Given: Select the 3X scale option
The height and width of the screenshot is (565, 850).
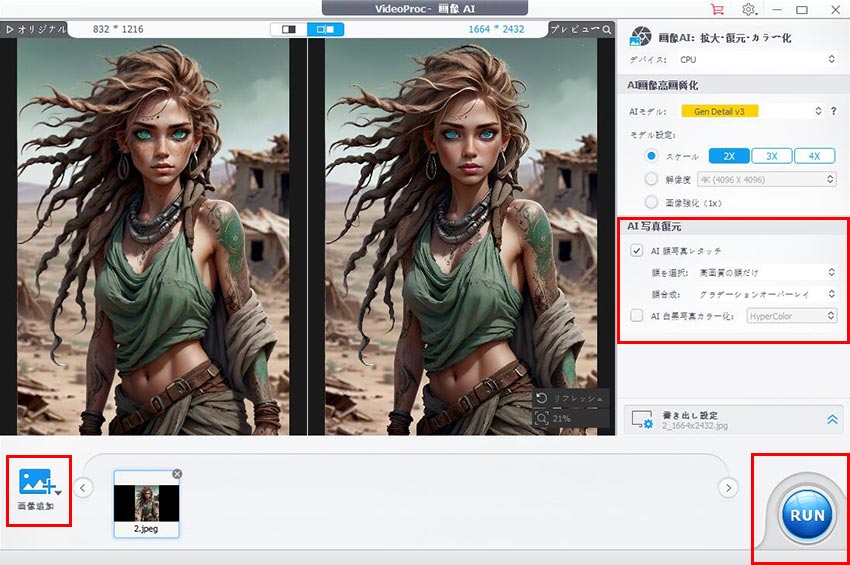Looking at the screenshot, I should [x=771, y=156].
